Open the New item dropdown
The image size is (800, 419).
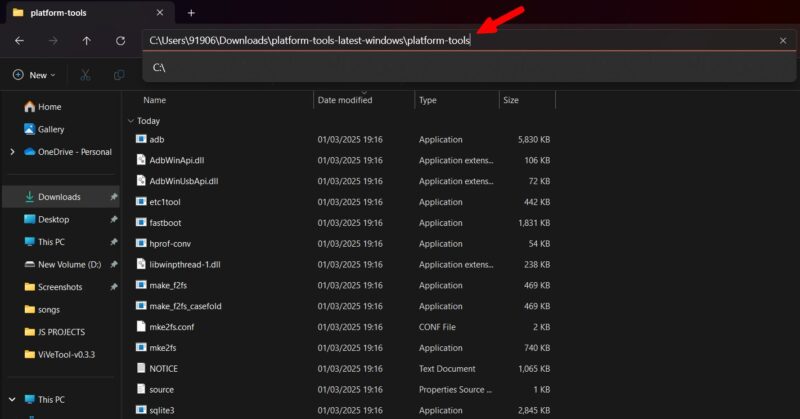tap(34, 75)
